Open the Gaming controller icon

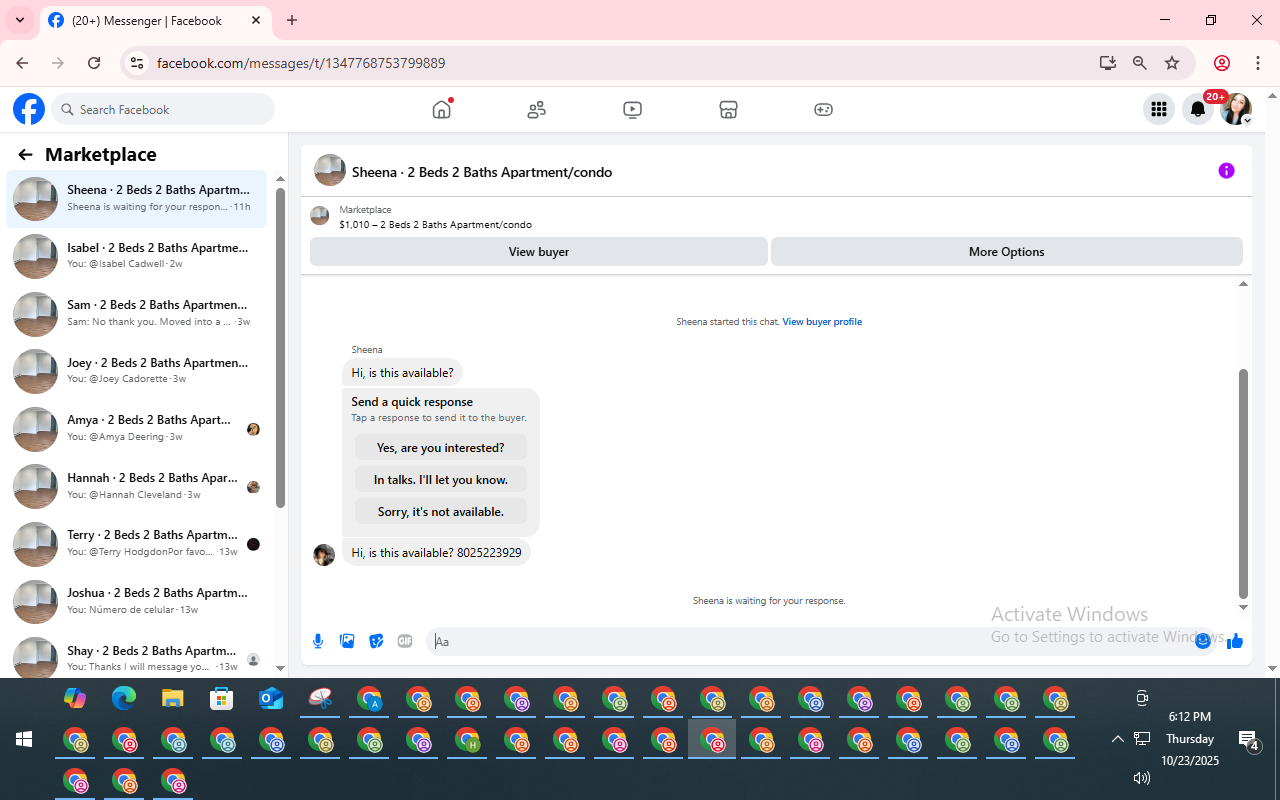click(823, 110)
